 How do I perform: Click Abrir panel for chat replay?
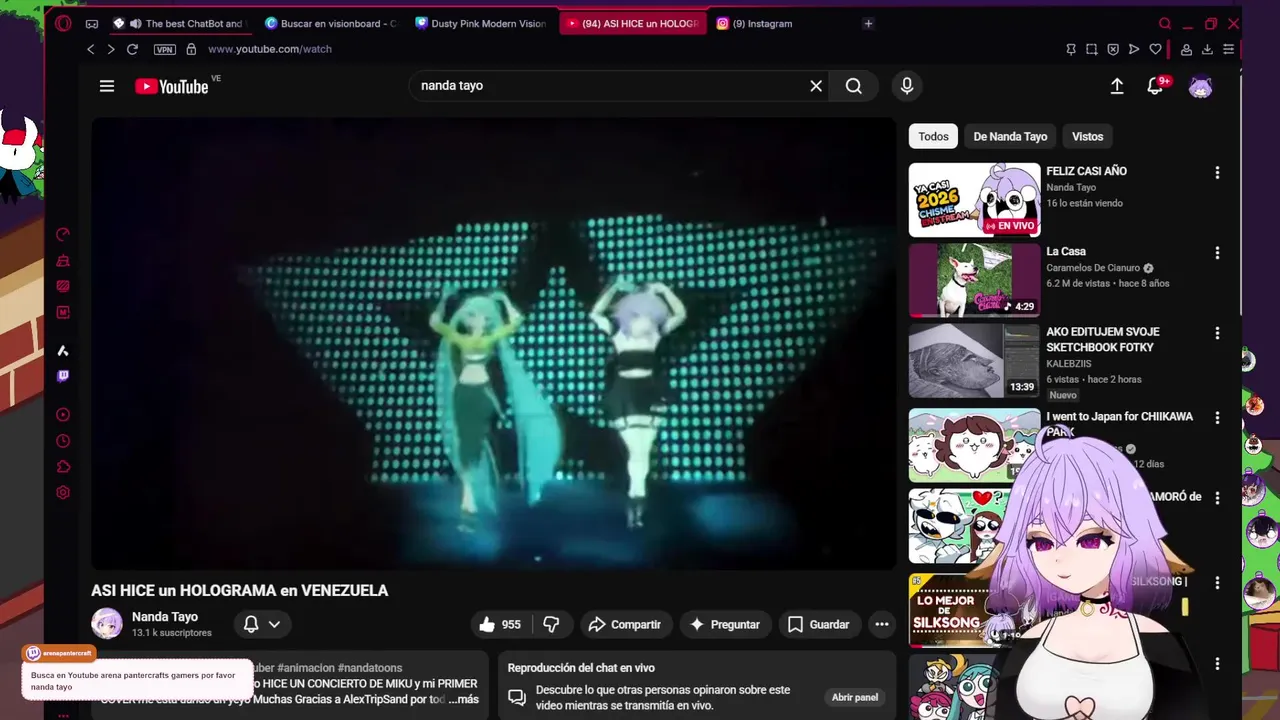855,697
